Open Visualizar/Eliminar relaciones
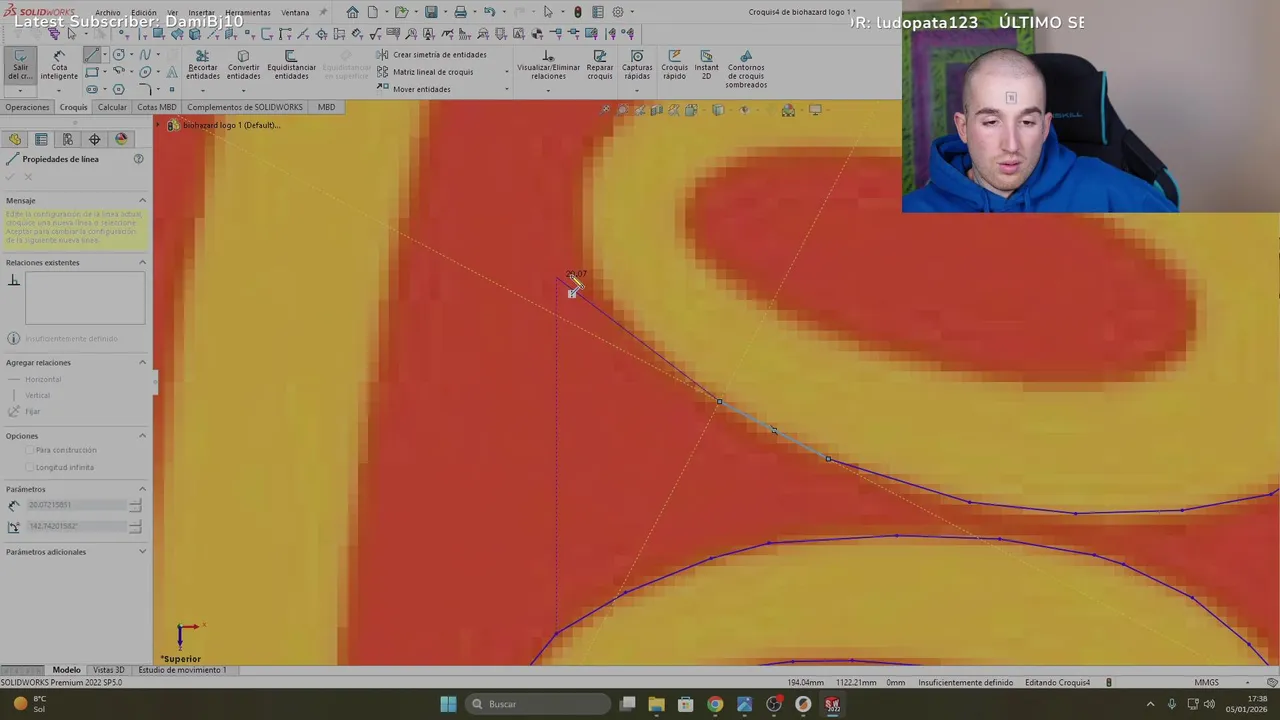This screenshot has height=720, width=1280. click(548, 64)
